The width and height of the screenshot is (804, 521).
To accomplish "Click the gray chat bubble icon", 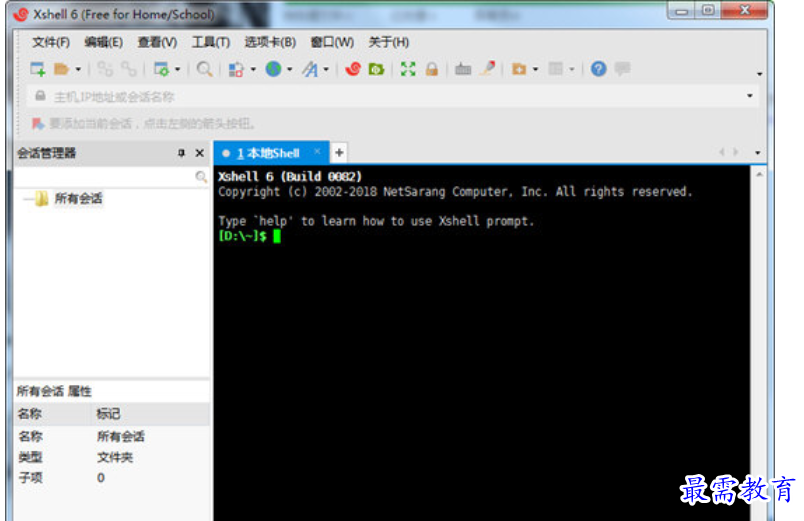I will pos(622,68).
